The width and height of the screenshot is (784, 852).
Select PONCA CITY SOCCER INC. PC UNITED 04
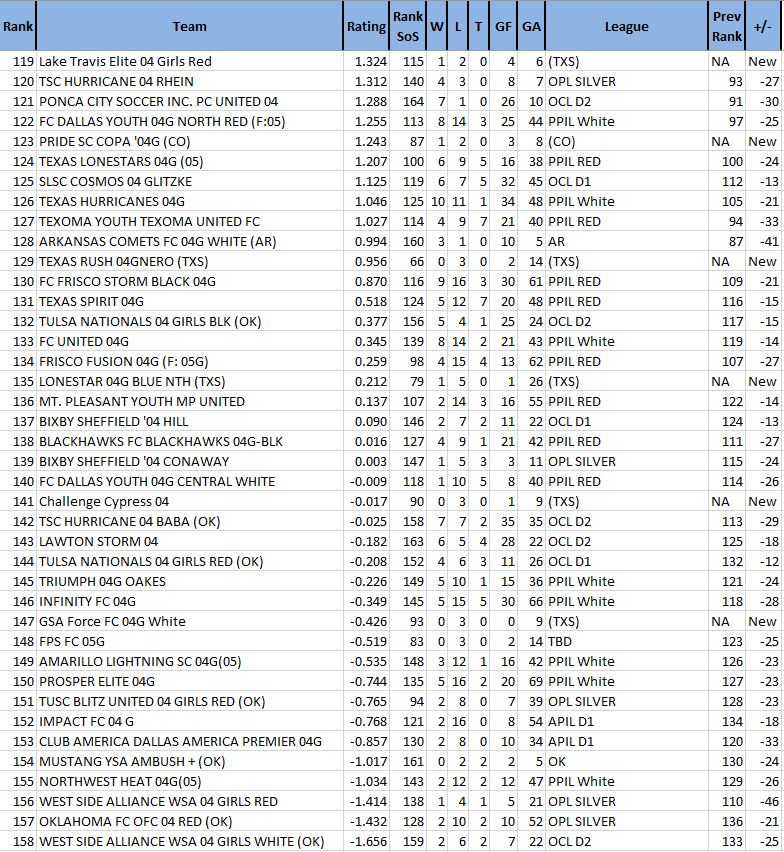(190, 102)
